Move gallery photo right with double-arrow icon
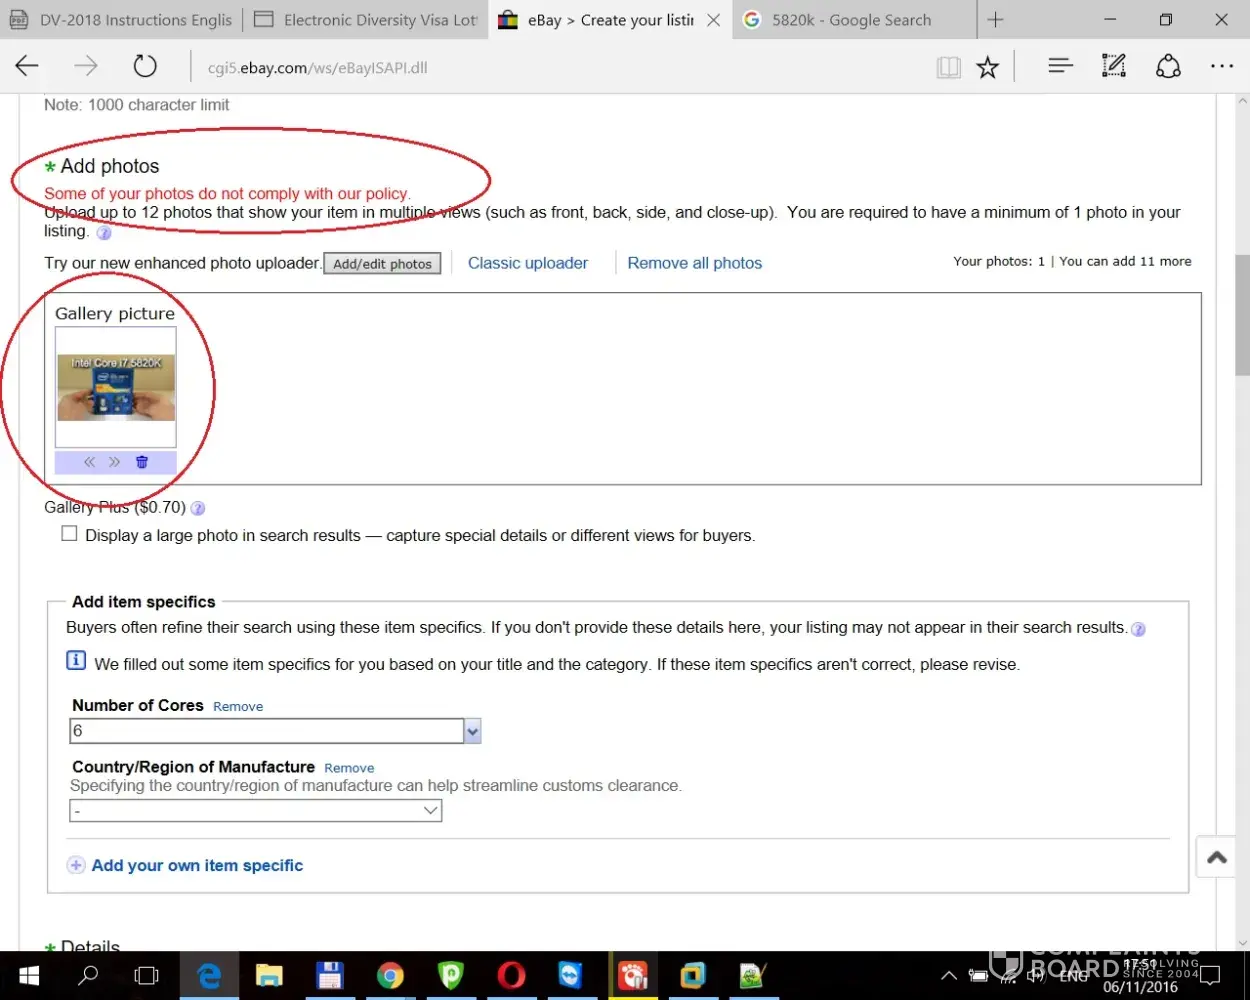1250x1000 pixels. 115,462
